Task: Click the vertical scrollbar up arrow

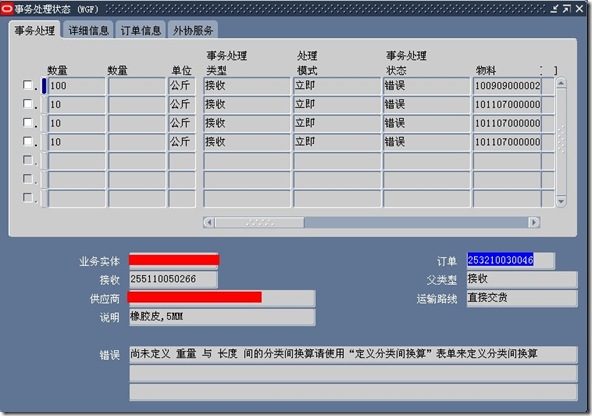Action: click(x=561, y=83)
